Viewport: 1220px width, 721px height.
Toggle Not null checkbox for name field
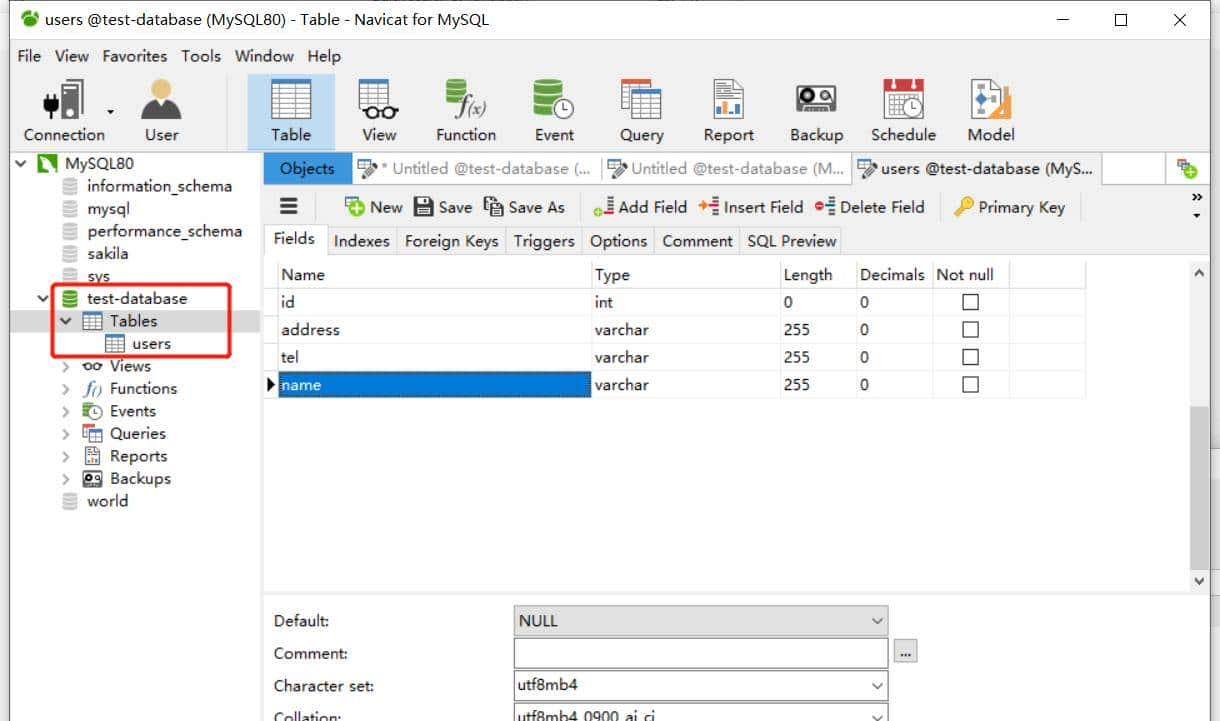click(970, 385)
